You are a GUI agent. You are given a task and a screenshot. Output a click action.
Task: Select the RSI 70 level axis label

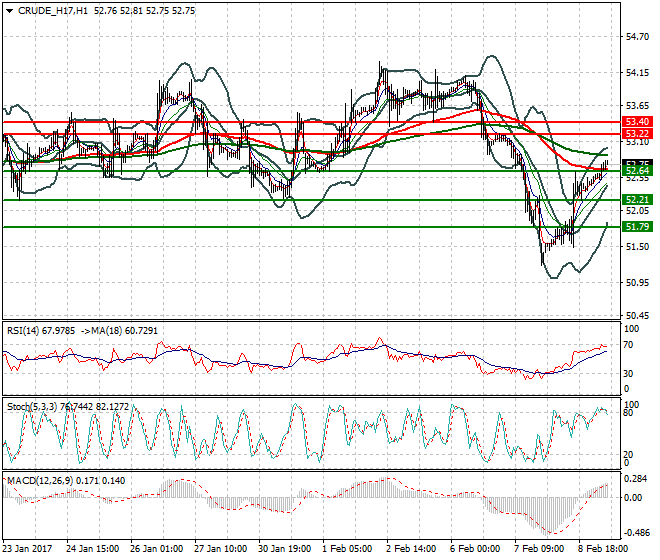click(x=628, y=345)
